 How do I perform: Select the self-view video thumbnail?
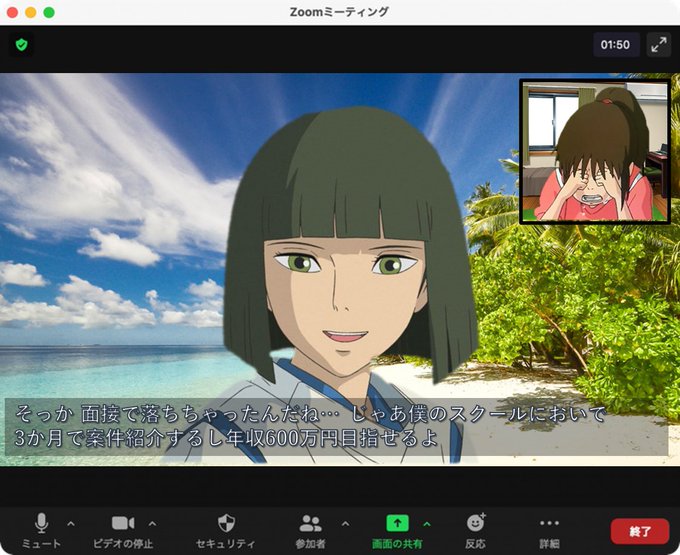click(x=595, y=151)
